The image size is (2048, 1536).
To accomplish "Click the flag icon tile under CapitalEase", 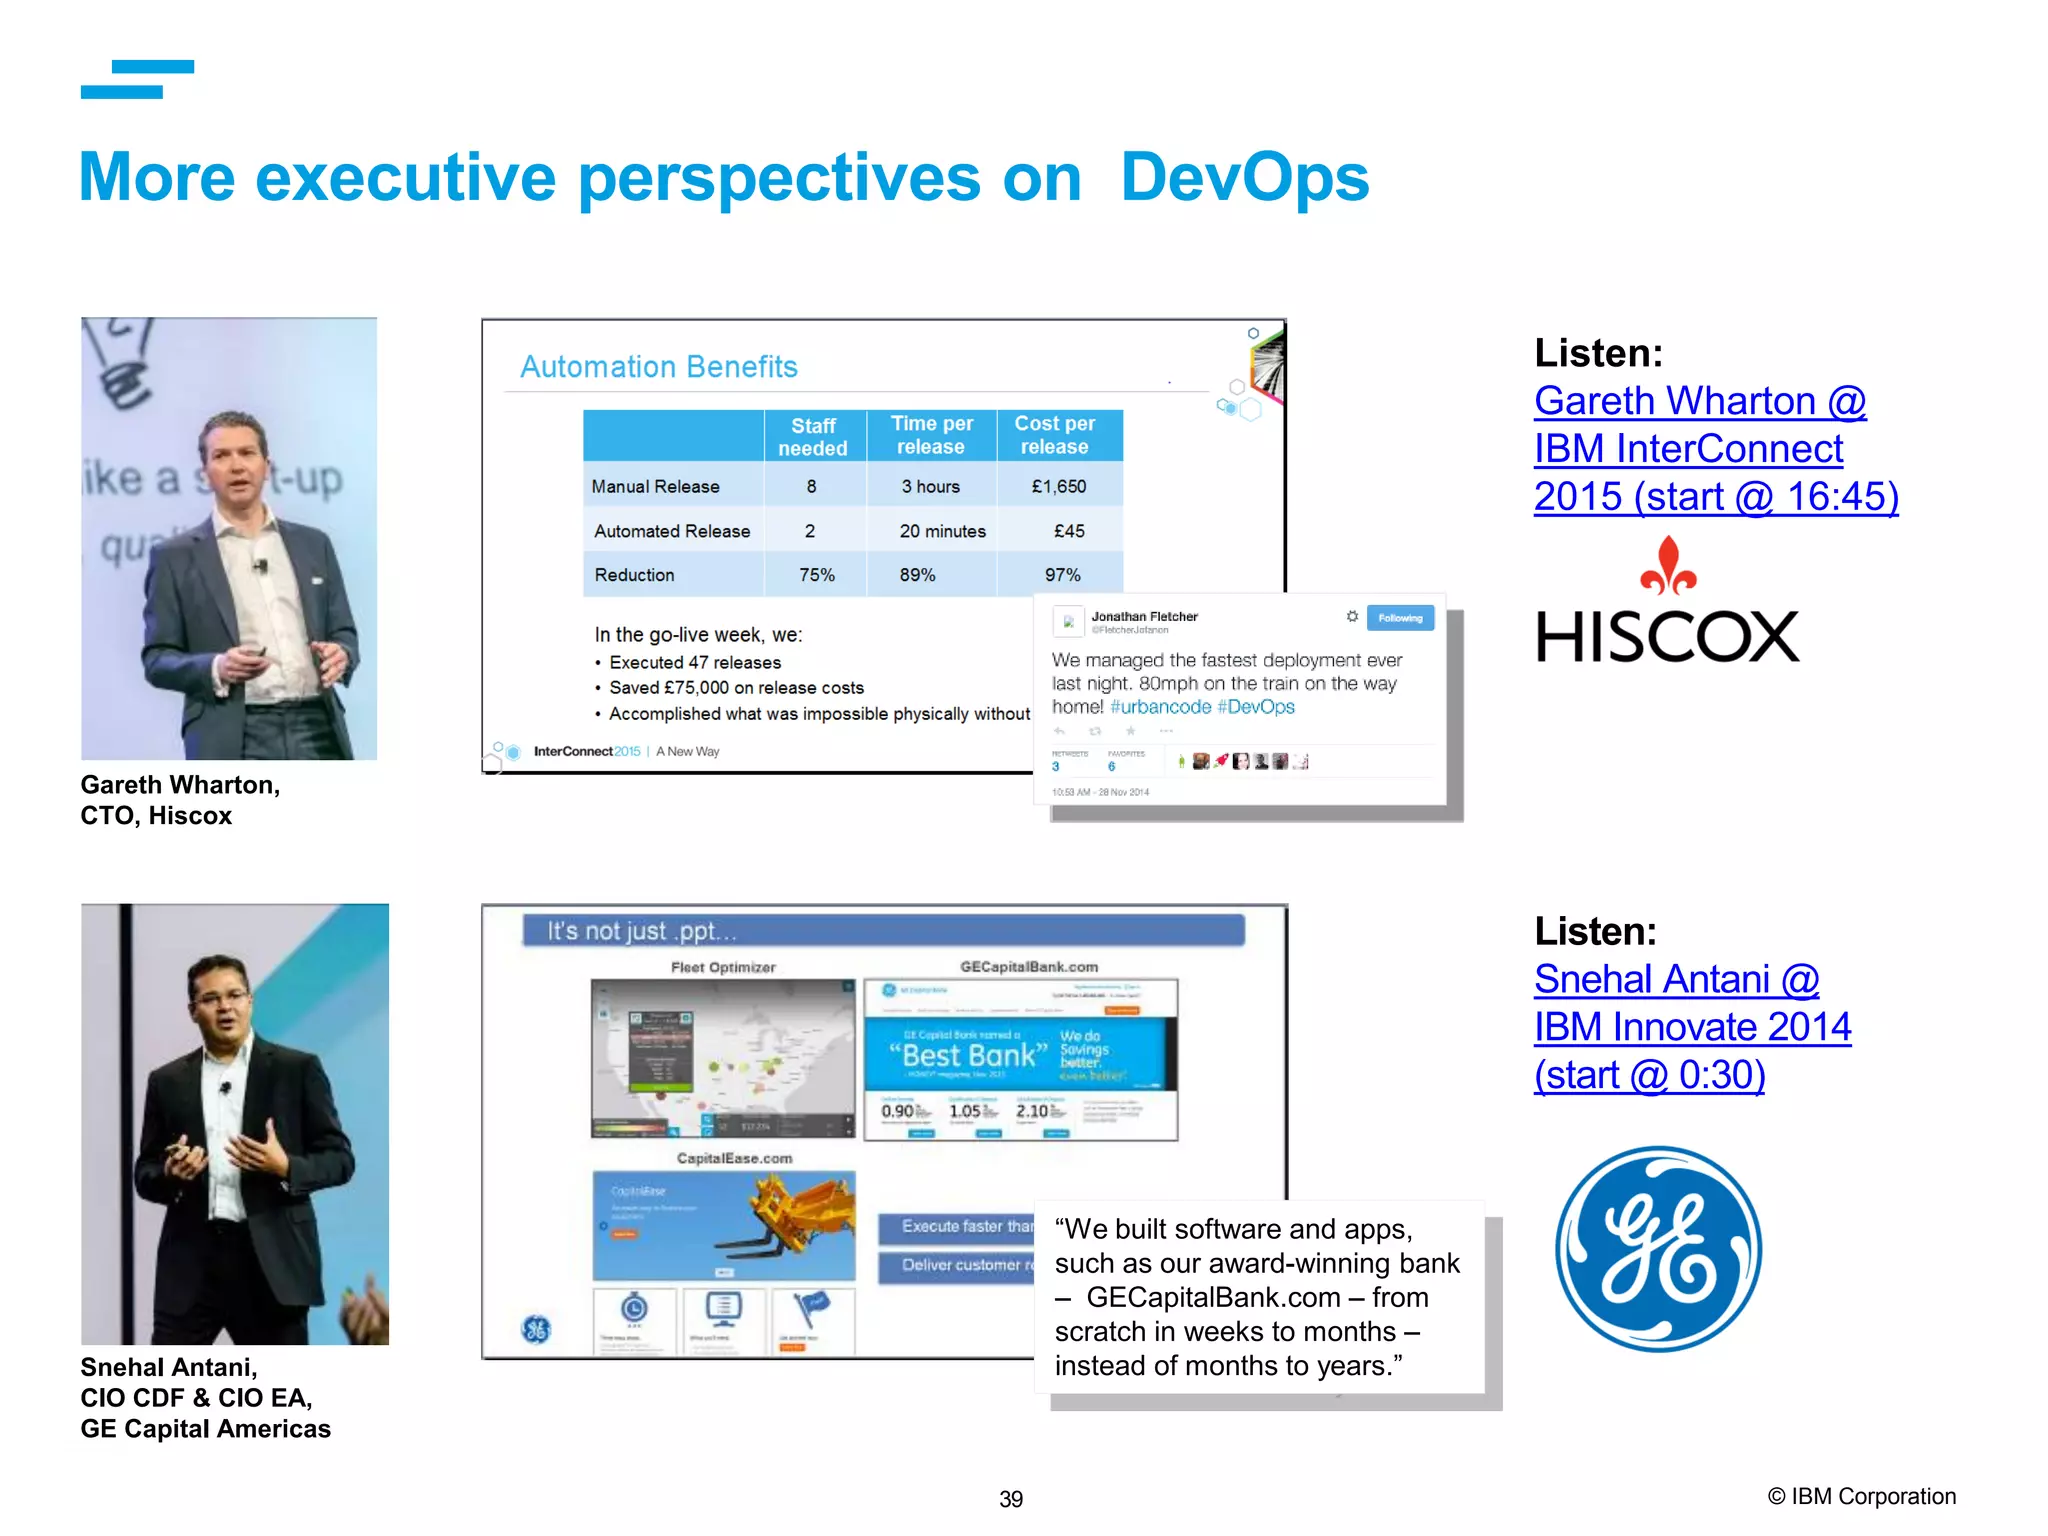I will (x=813, y=1322).
